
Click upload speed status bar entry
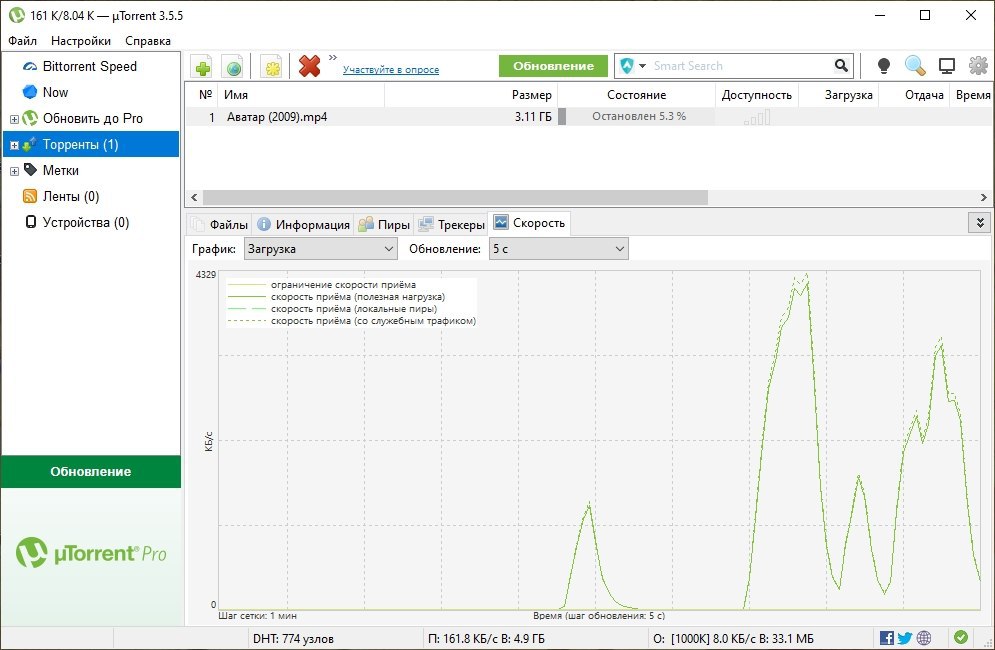pos(733,639)
